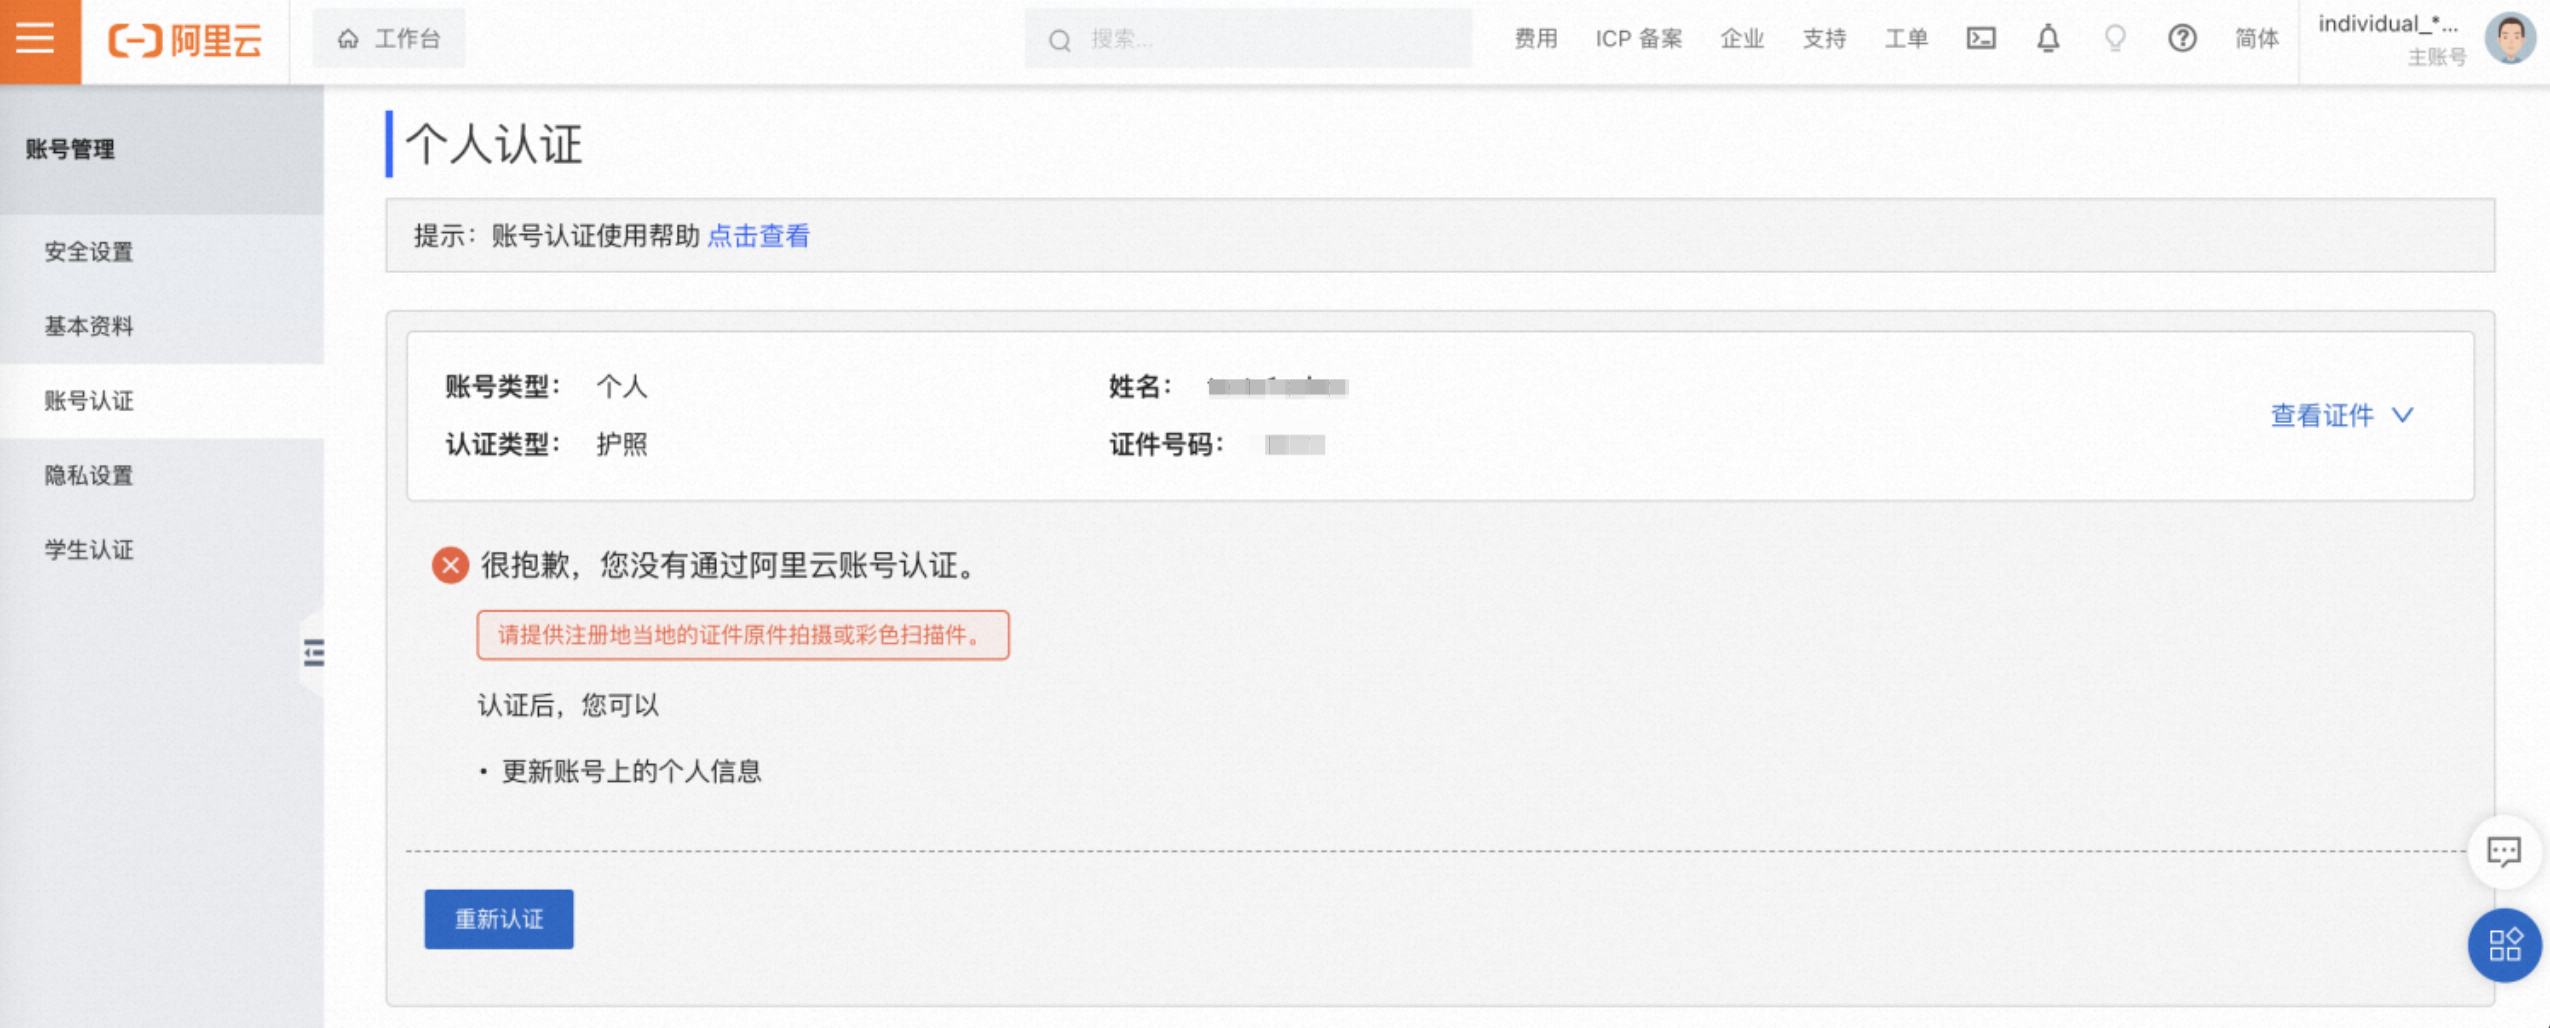Go to 基本资料 in sidebar

pyautogui.click(x=162, y=326)
